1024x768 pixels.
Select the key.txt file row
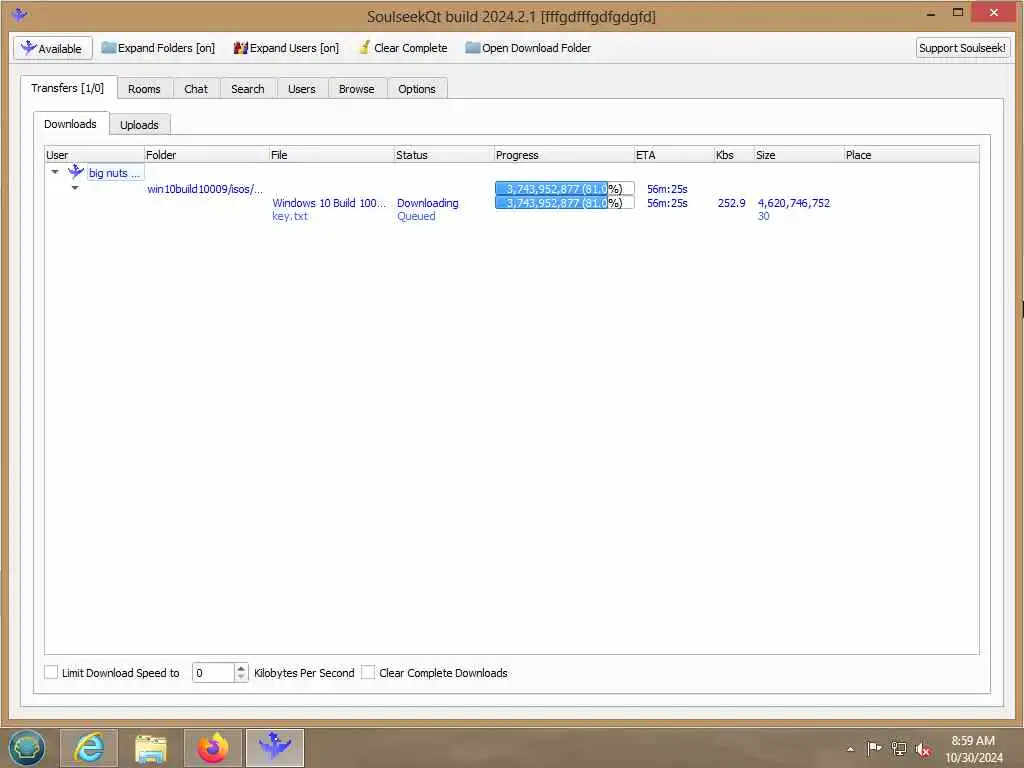click(290, 216)
